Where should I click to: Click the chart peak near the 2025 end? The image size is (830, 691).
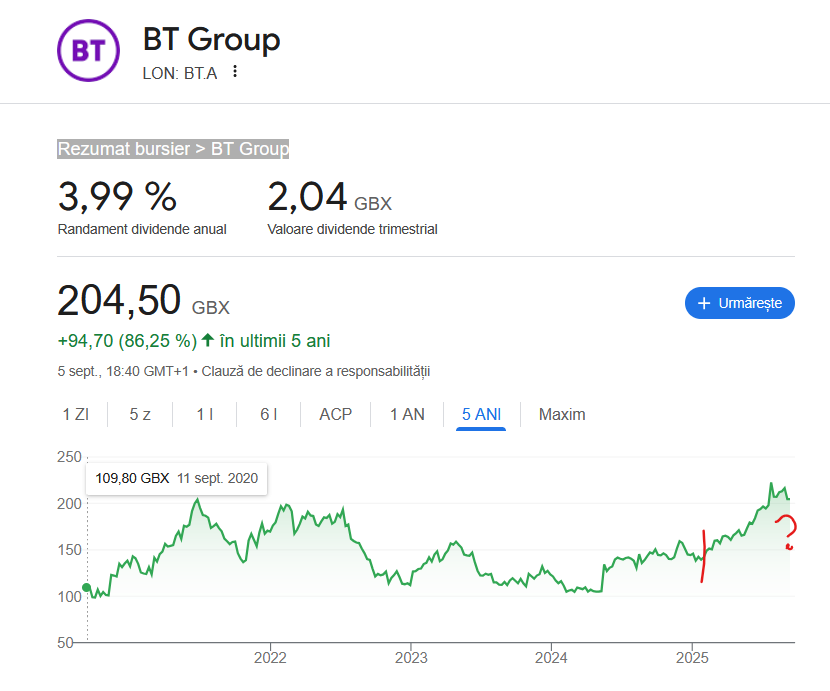pos(771,484)
